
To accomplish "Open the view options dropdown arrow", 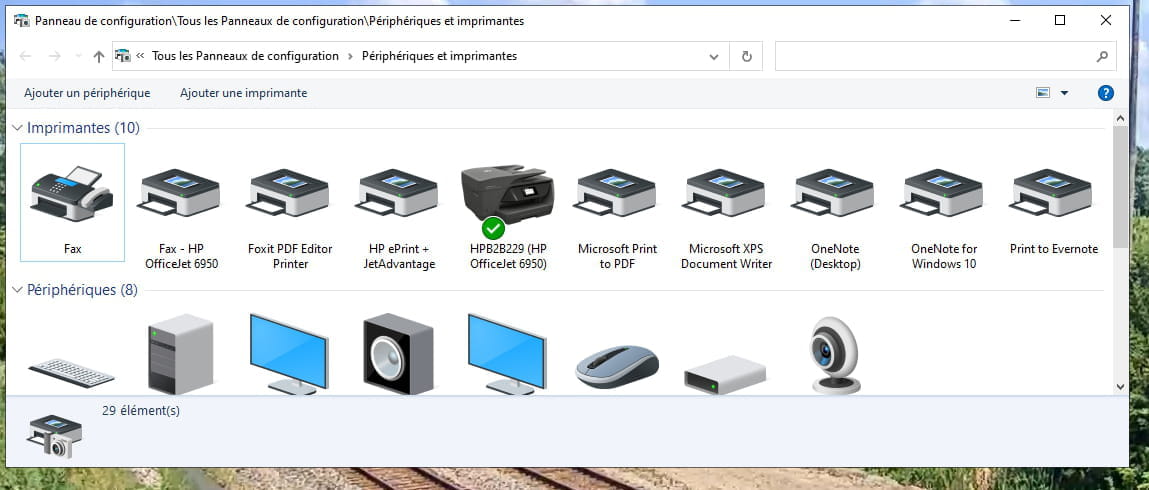I will coord(1064,93).
